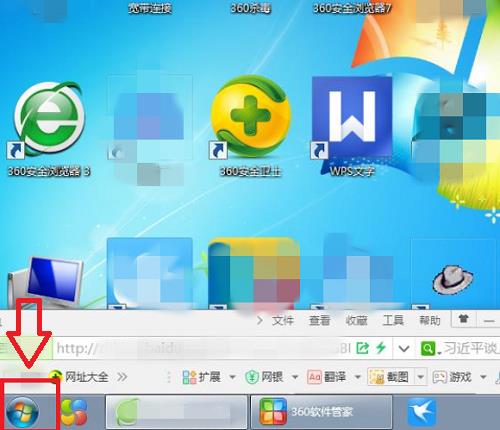Expand the 网银 dropdown arrow
The width and height of the screenshot is (500, 430).
[295, 377]
